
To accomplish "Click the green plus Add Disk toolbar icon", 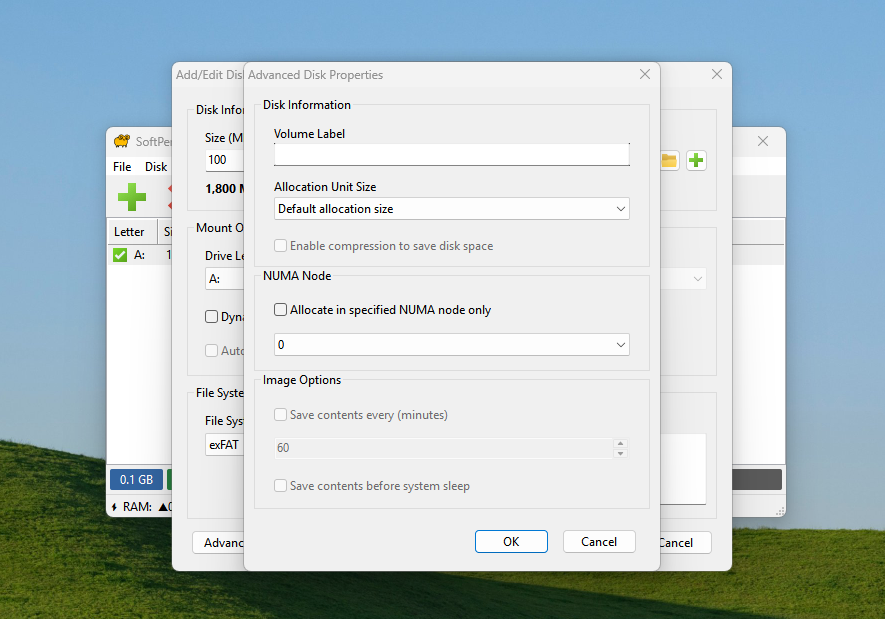I will tap(131, 196).
